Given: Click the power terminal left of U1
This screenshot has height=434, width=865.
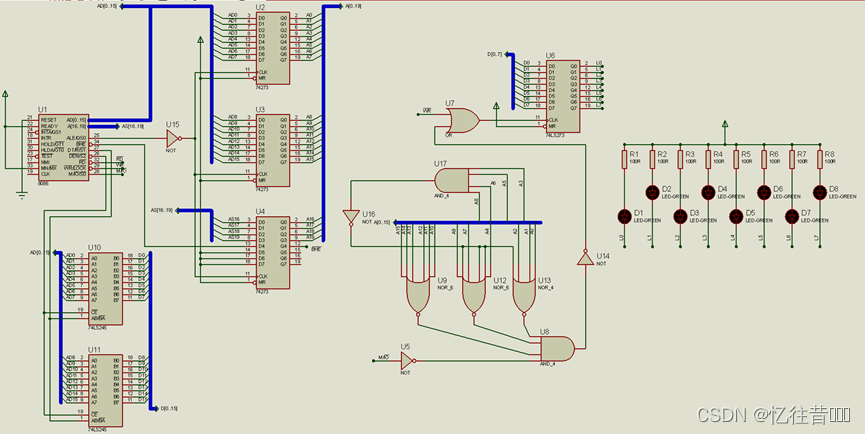Looking at the screenshot, I should click(6, 94).
